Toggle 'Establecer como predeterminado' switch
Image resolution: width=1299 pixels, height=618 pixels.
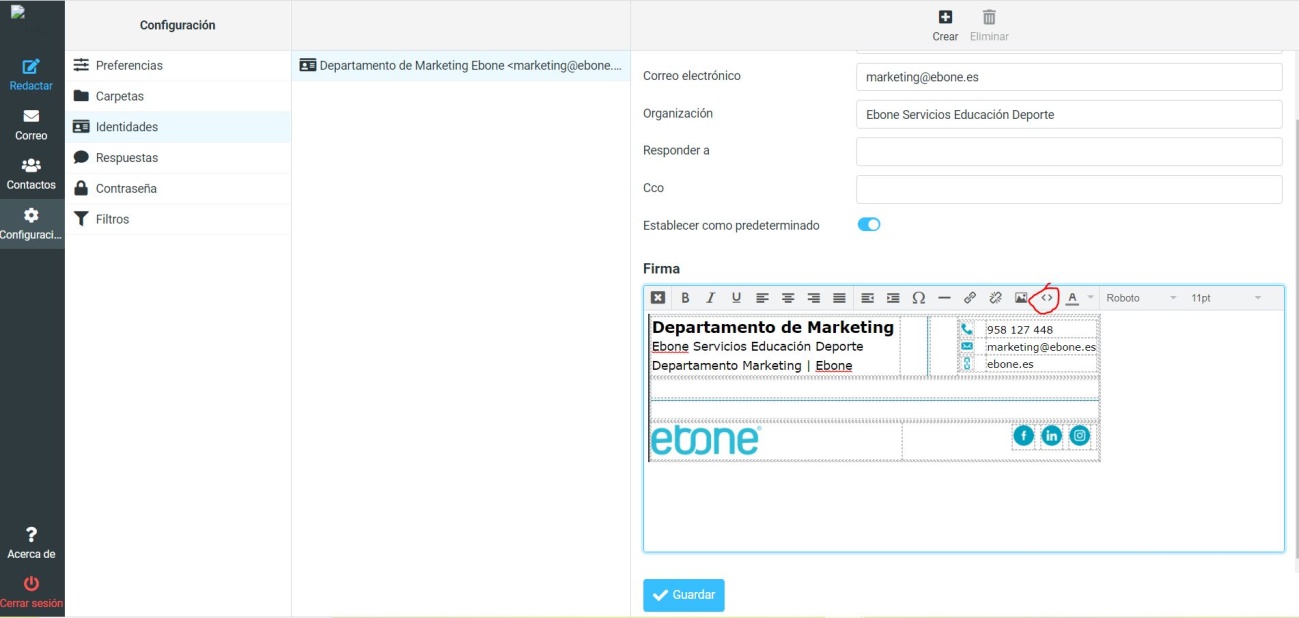click(x=869, y=225)
